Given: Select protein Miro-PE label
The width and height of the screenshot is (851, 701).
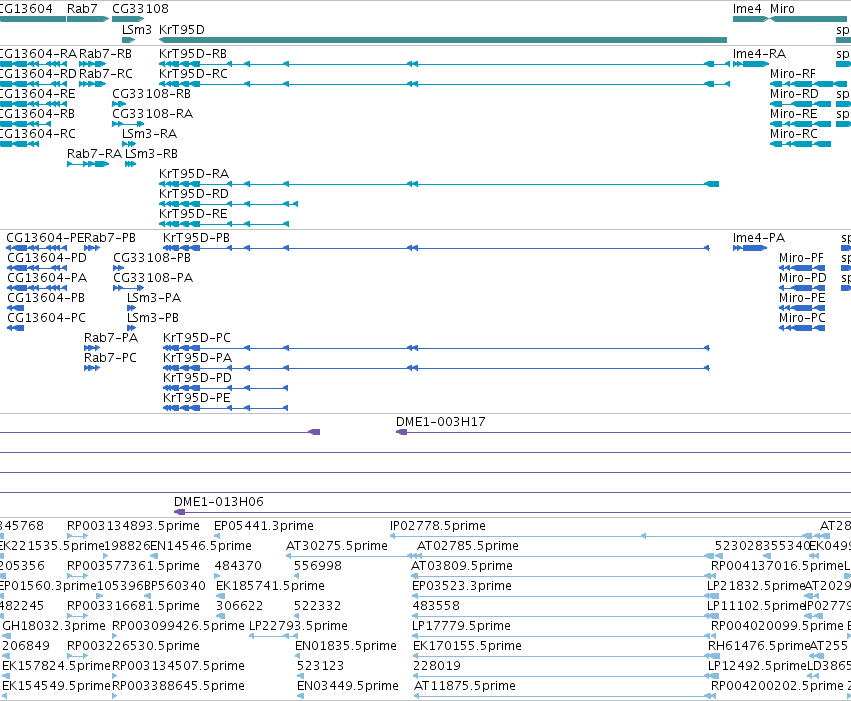Looking at the screenshot, I should [802, 298].
